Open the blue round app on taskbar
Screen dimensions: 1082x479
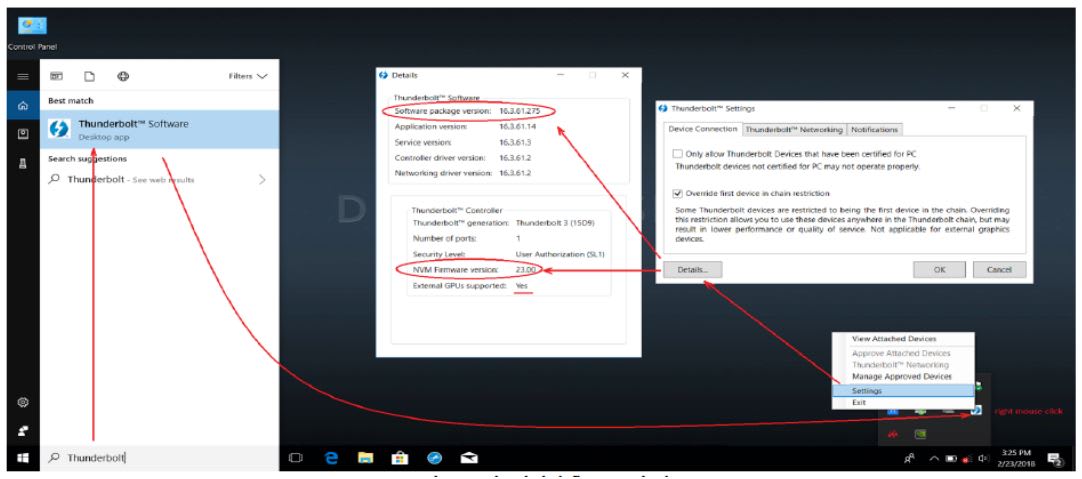(x=435, y=458)
